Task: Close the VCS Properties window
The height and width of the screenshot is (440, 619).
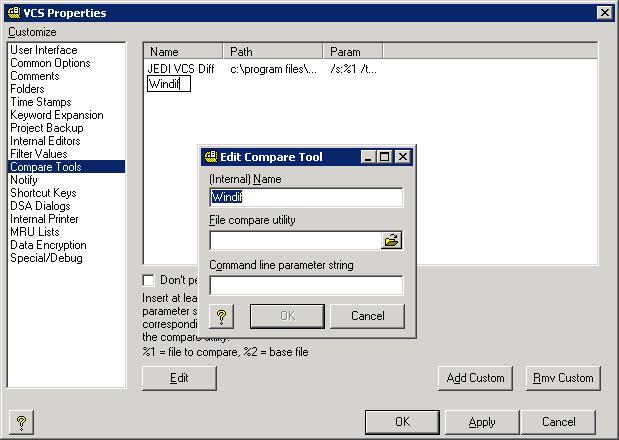Action: [604, 13]
